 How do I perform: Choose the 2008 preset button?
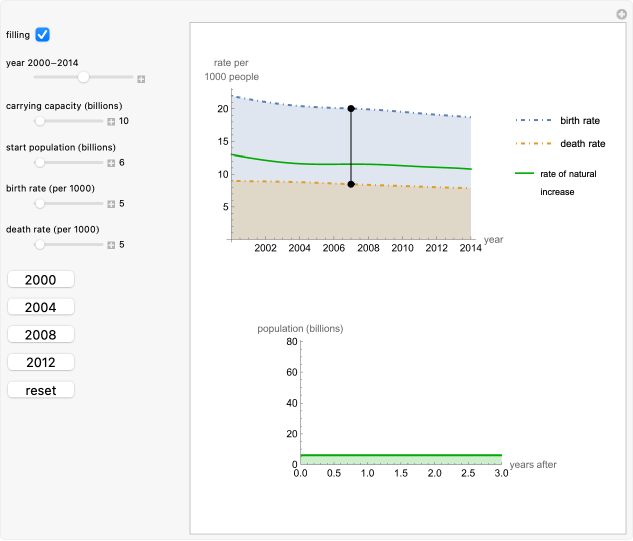click(41, 335)
